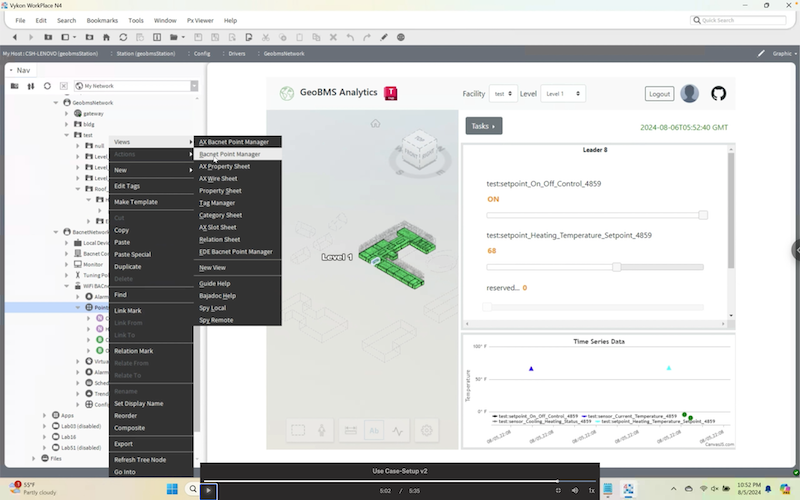This screenshot has width=800, height=500.
Task: Click the Windows Start button on taskbar
Action: [x=172, y=489]
